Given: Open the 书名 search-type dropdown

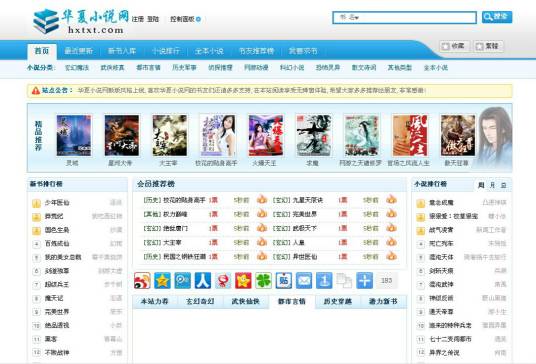Looking at the screenshot, I should pyautogui.click(x=349, y=17).
